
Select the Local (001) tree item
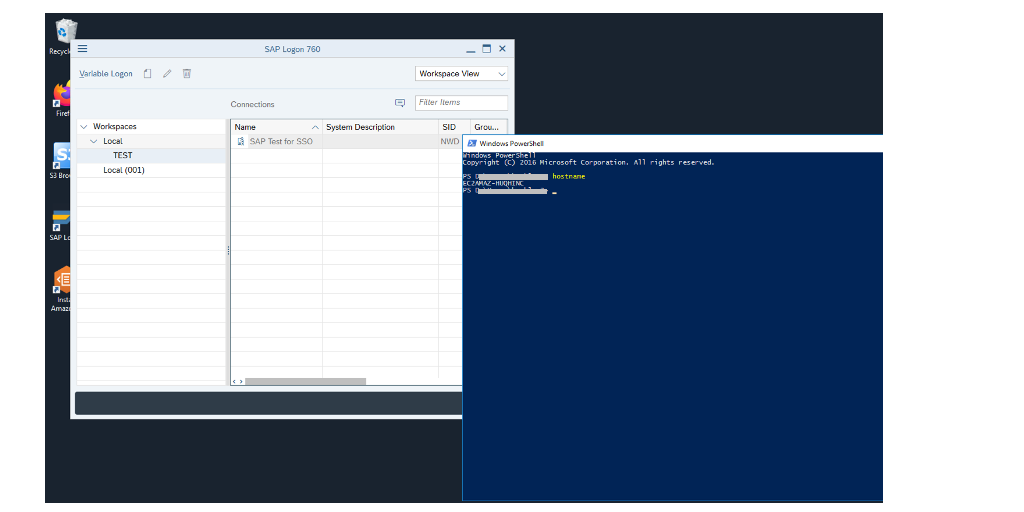click(x=123, y=170)
